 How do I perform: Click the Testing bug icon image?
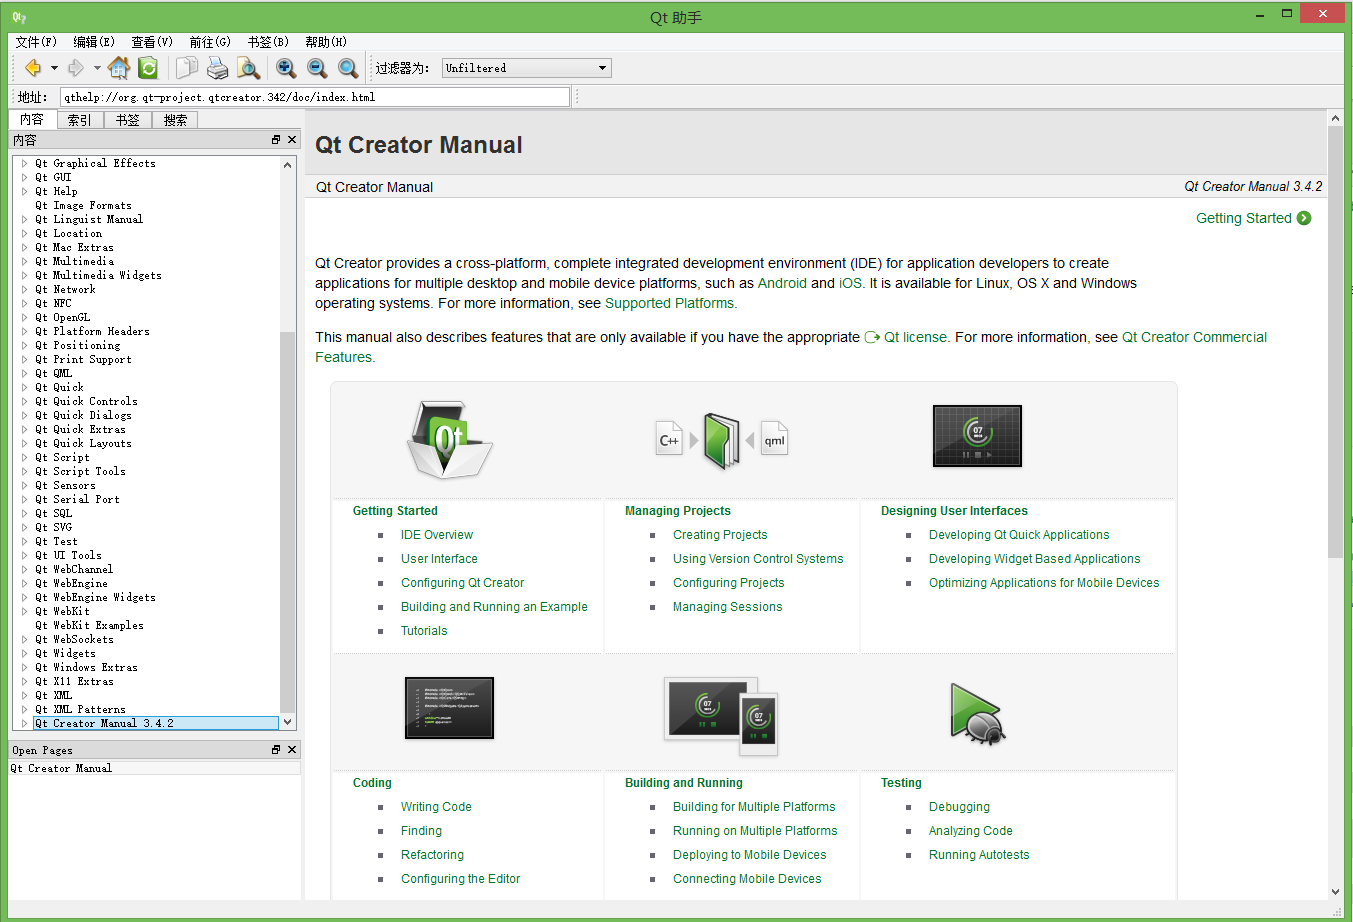pos(977,714)
